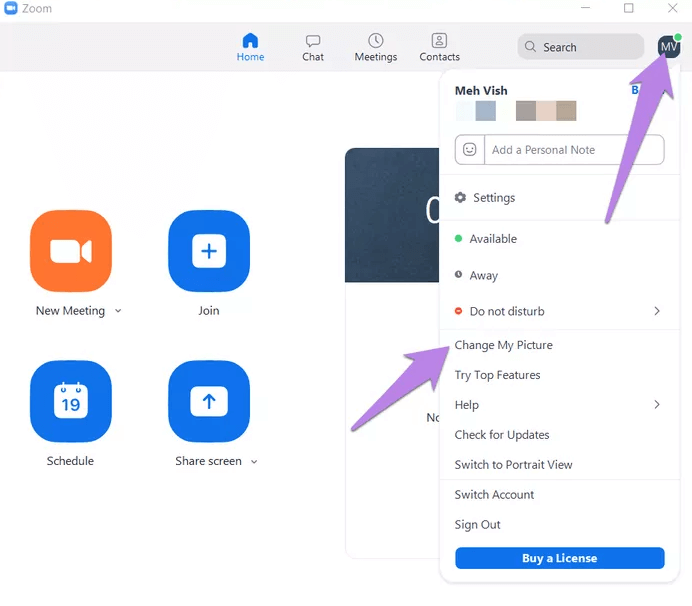Open the Meetings tab
Image resolution: width=692 pixels, height=606 pixels.
[375, 47]
